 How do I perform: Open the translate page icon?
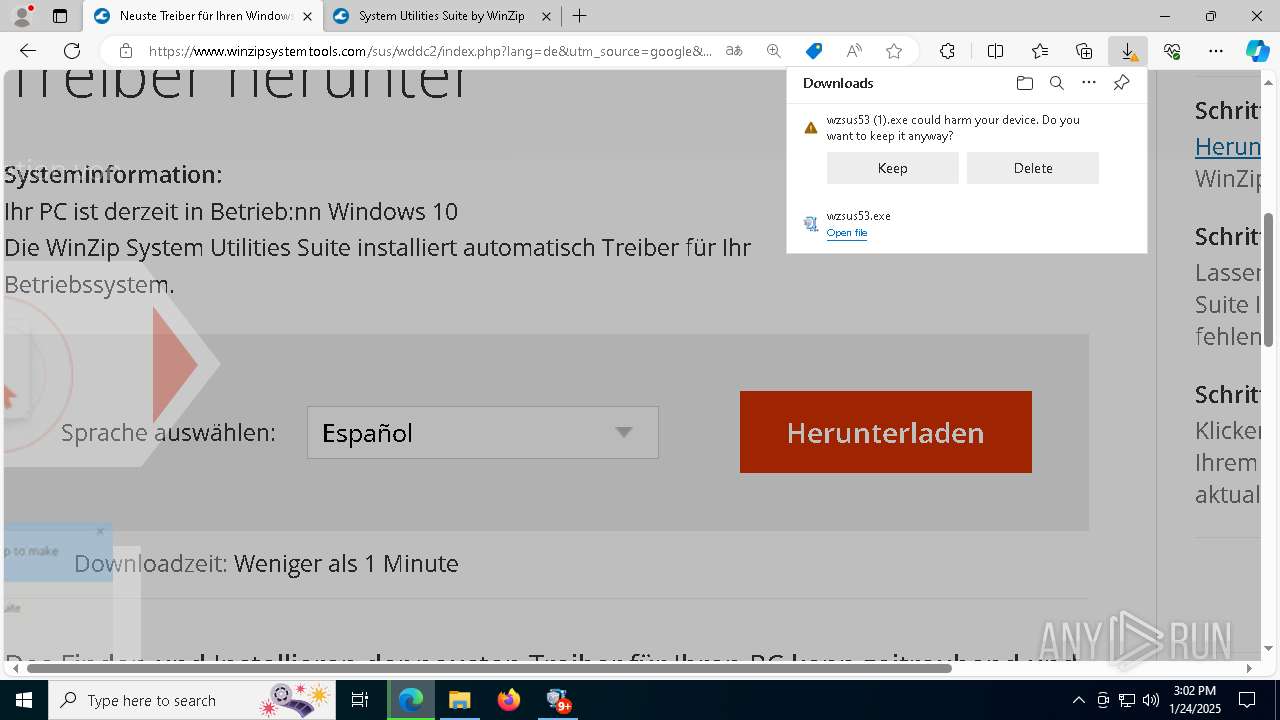[x=734, y=51]
